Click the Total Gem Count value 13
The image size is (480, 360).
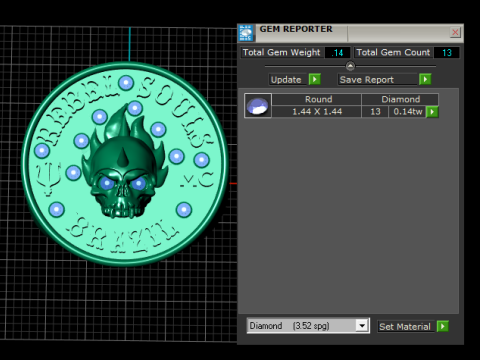[x=447, y=52]
